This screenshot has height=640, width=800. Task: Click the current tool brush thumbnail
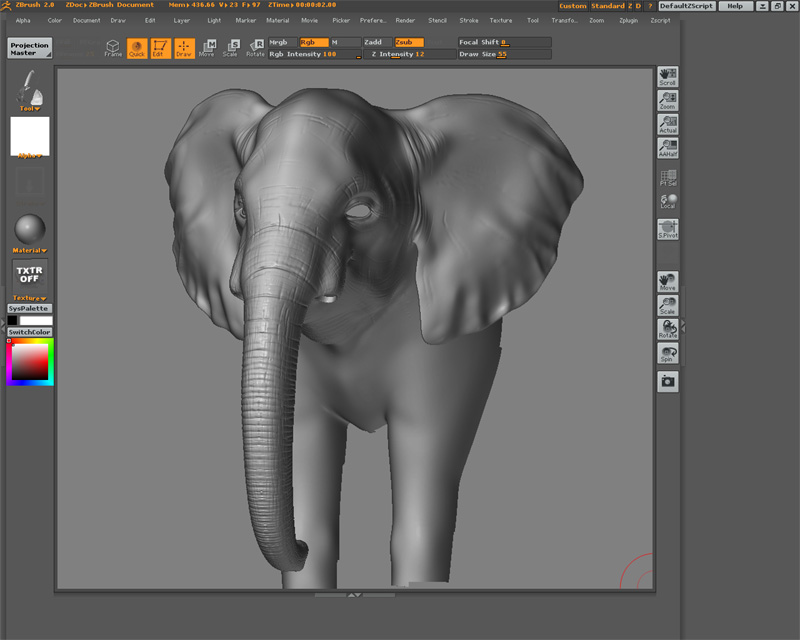pos(30,87)
